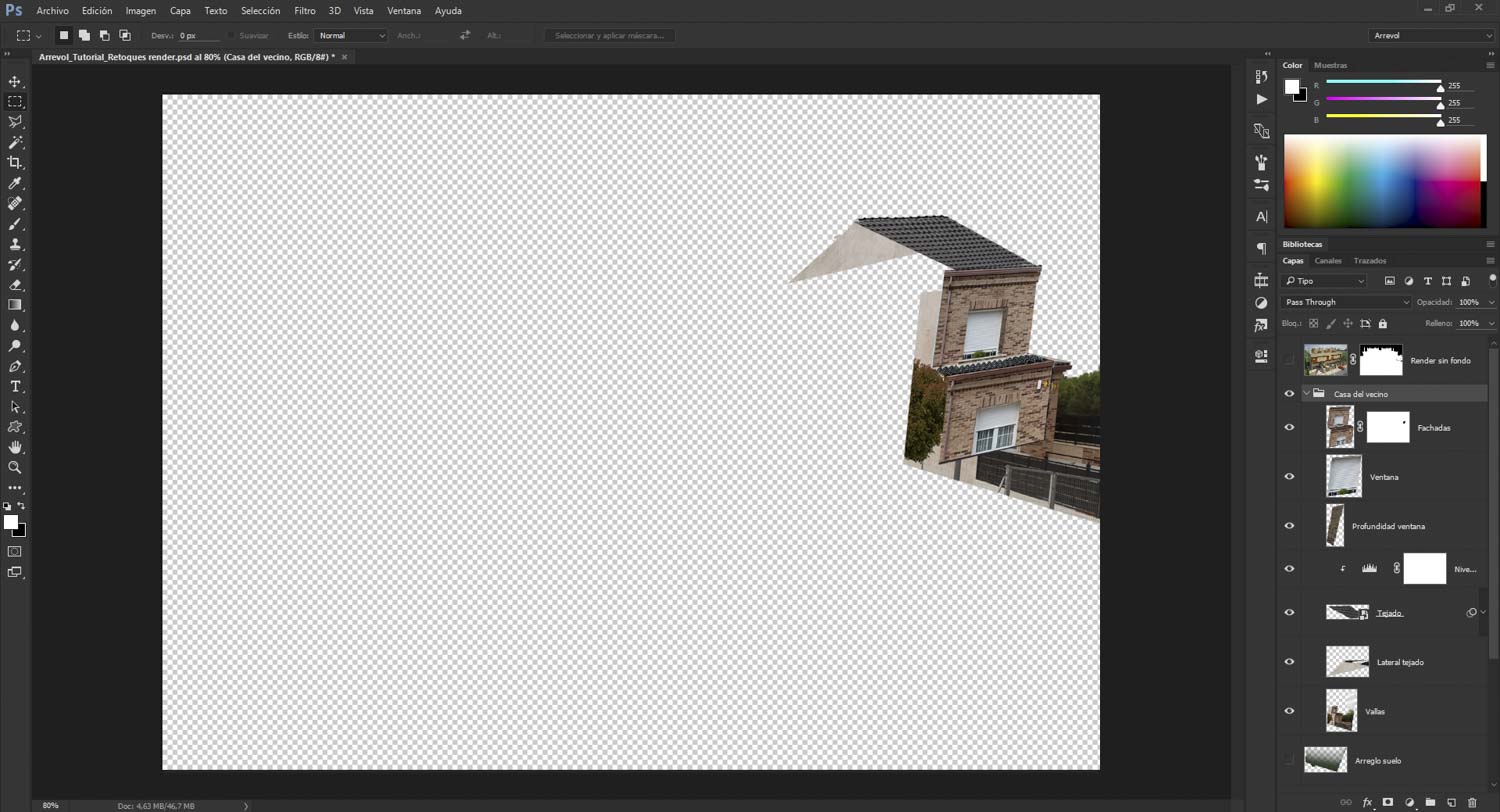
Task: Hide the Lateral tejado layer
Action: click(x=1289, y=662)
